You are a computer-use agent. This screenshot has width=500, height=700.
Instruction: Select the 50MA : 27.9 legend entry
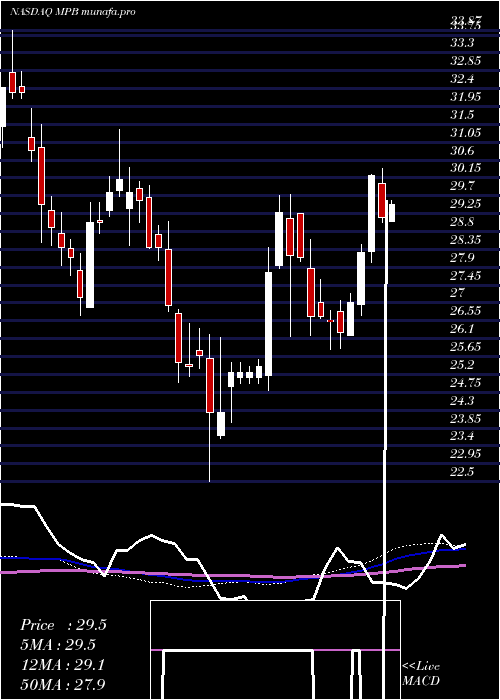pyautogui.click(x=63, y=685)
